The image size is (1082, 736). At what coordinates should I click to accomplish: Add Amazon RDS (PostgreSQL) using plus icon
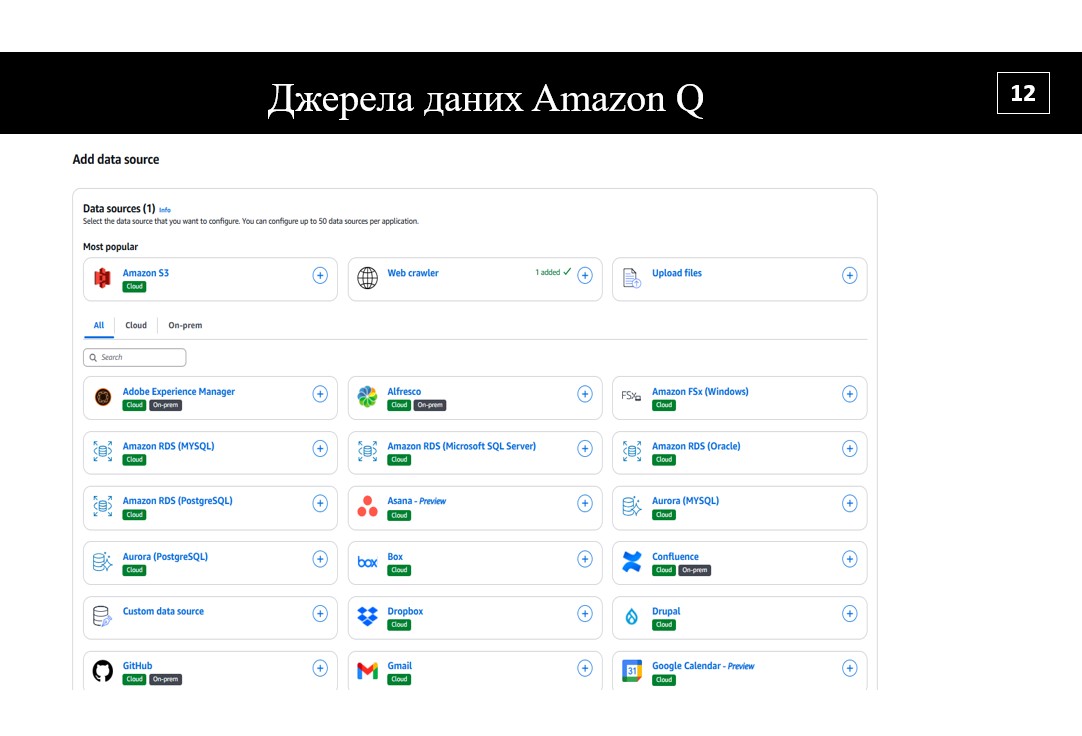tap(320, 504)
